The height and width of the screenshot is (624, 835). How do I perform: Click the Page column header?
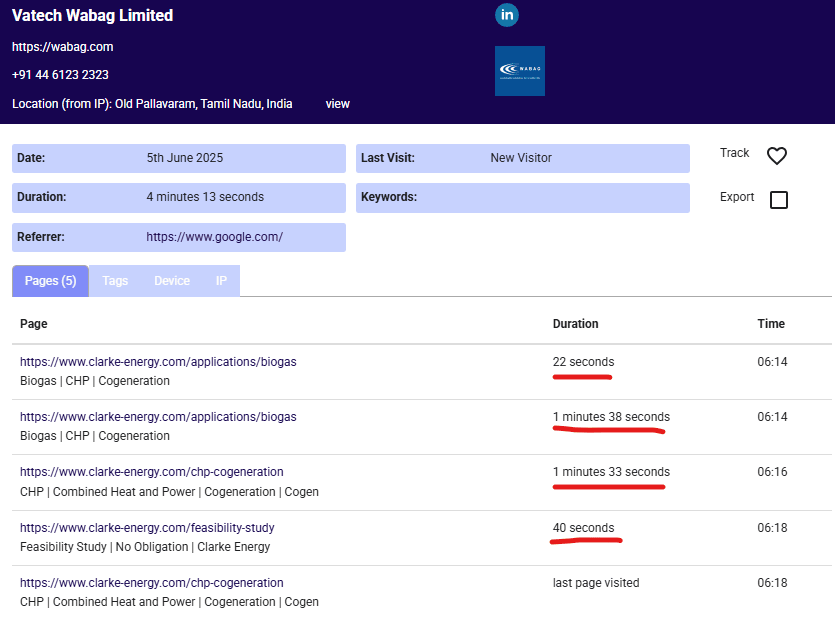34,324
